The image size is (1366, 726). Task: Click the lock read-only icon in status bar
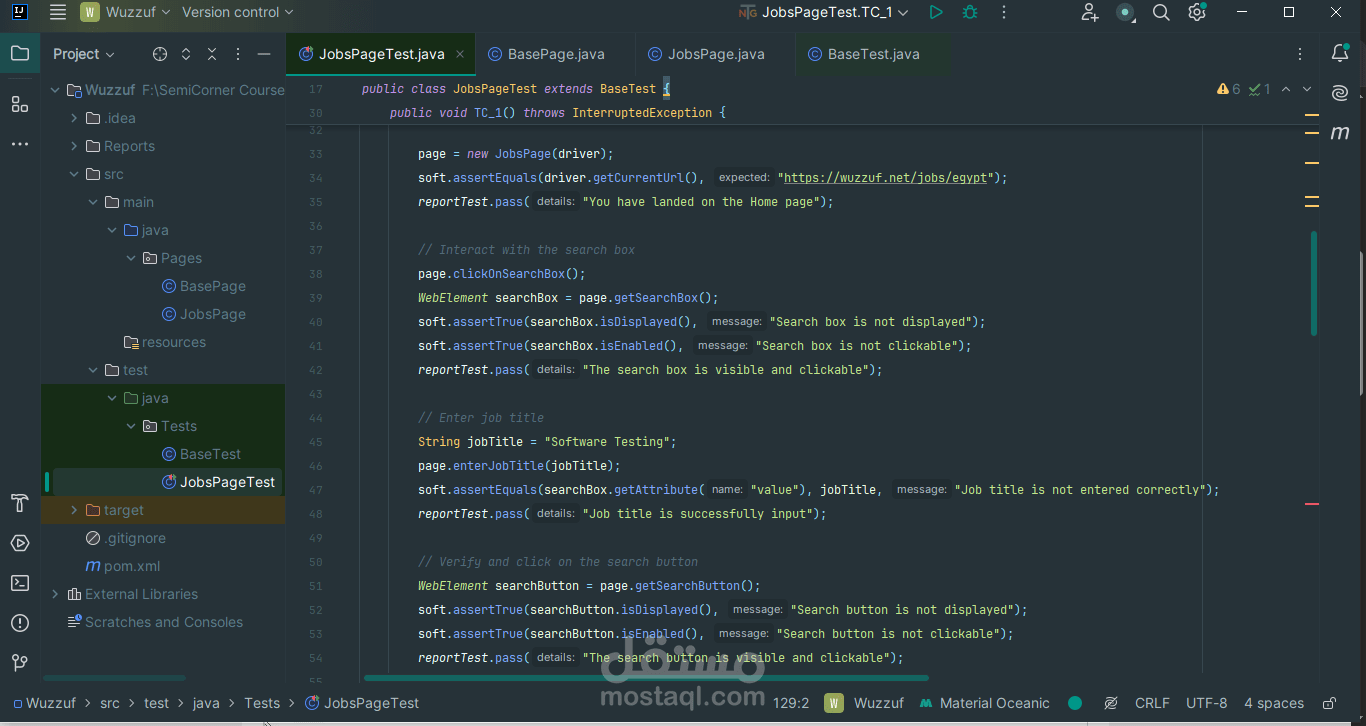click(1330, 703)
